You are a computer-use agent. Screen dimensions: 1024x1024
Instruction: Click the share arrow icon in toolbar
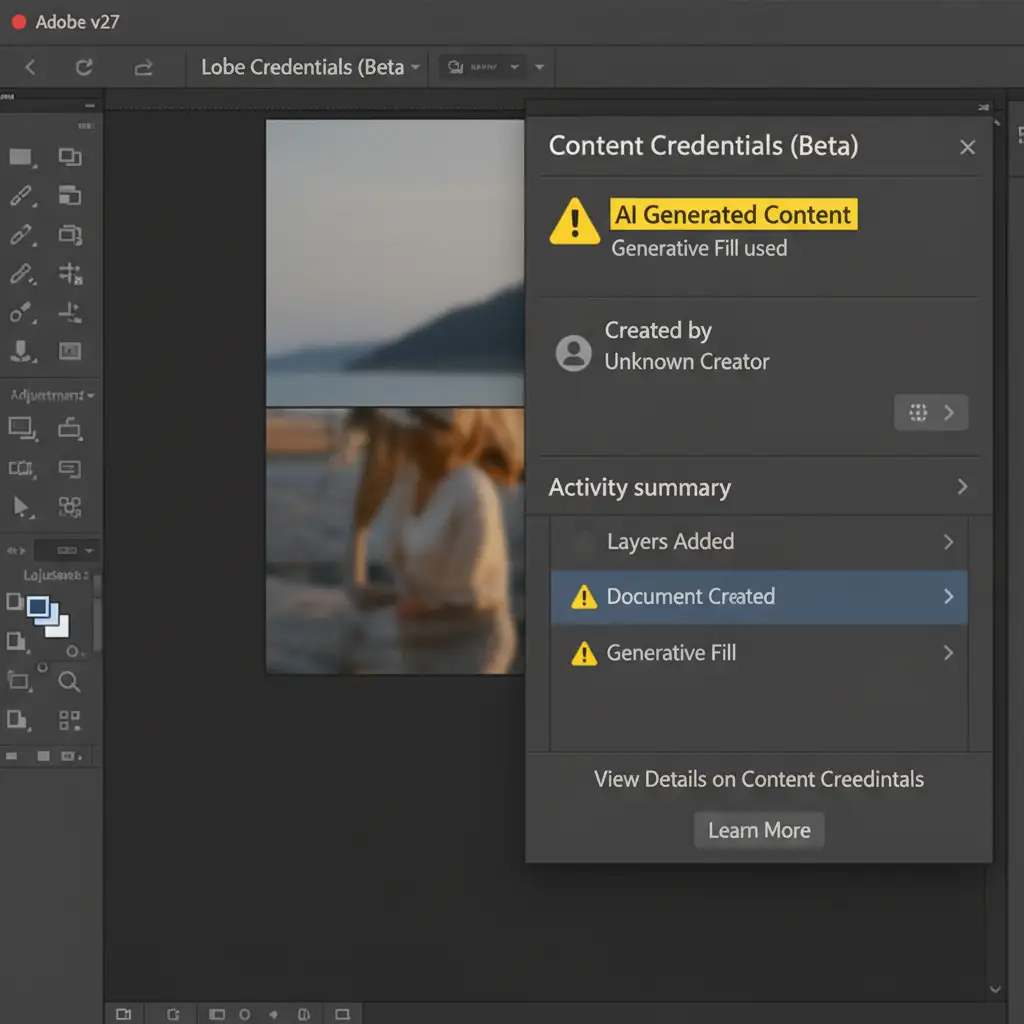(x=143, y=67)
